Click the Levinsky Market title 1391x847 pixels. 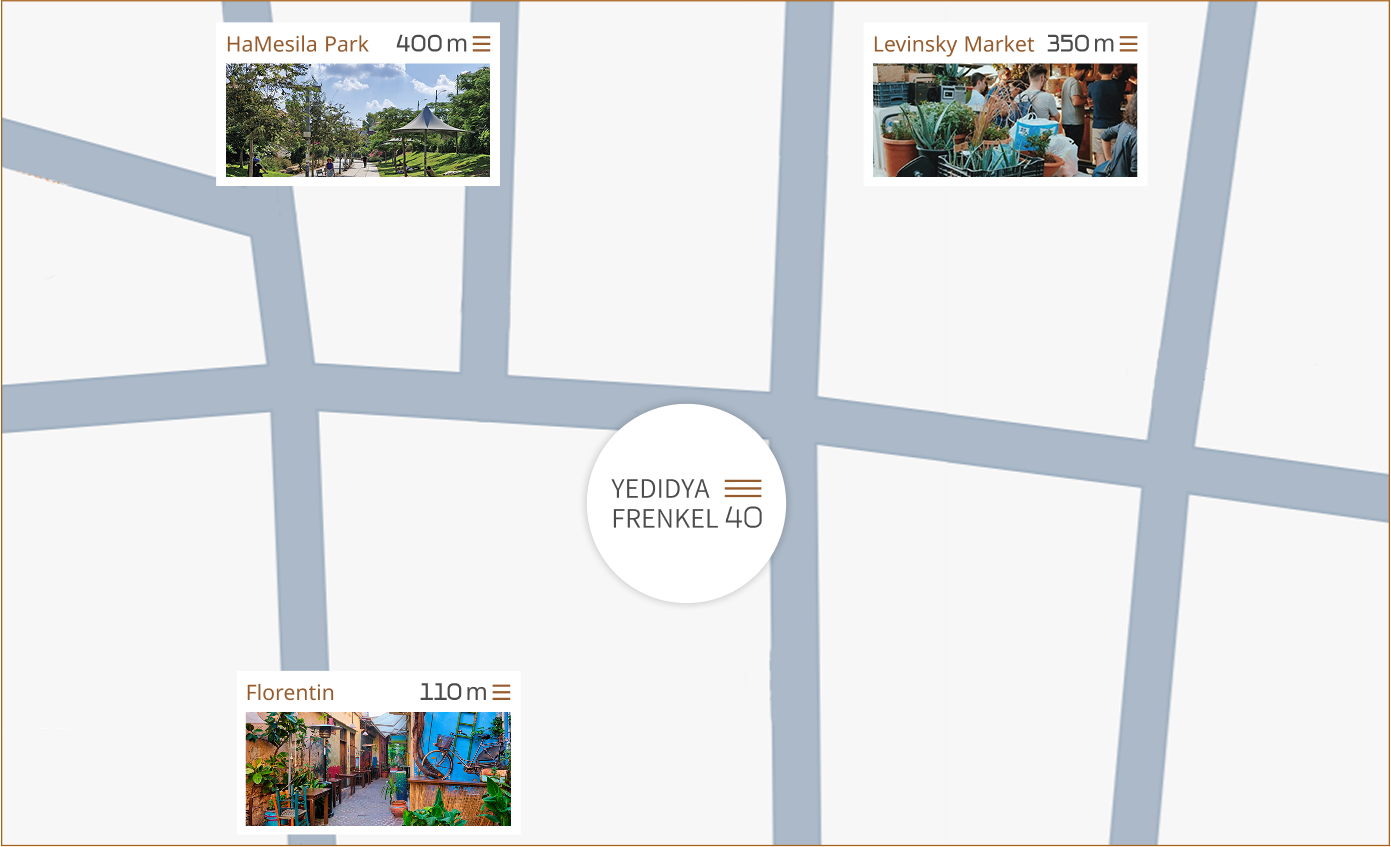953,44
